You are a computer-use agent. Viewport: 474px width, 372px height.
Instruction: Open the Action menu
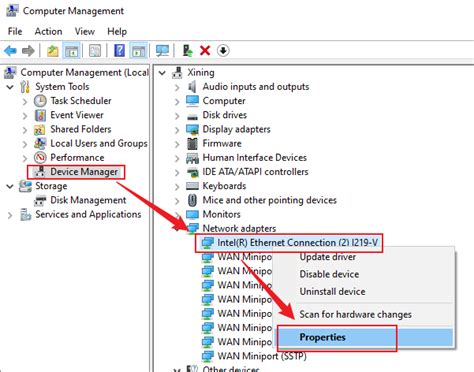[48, 31]
